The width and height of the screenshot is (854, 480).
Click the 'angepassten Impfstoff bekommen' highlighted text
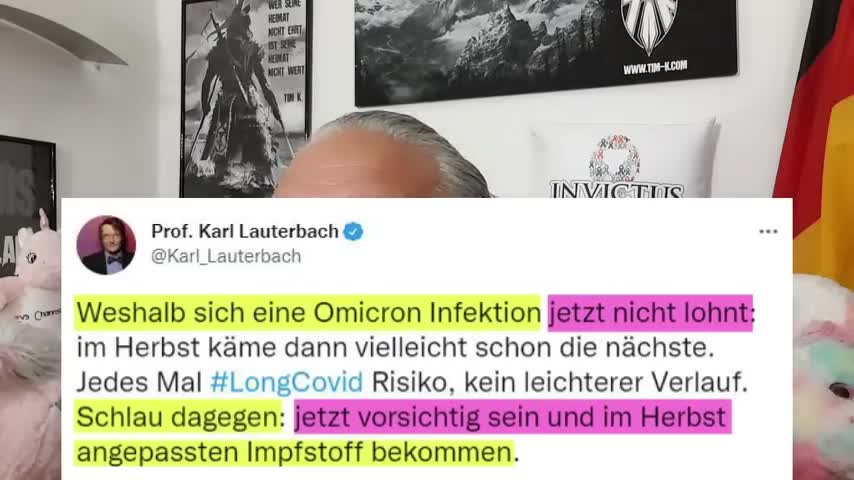(294, 452)
